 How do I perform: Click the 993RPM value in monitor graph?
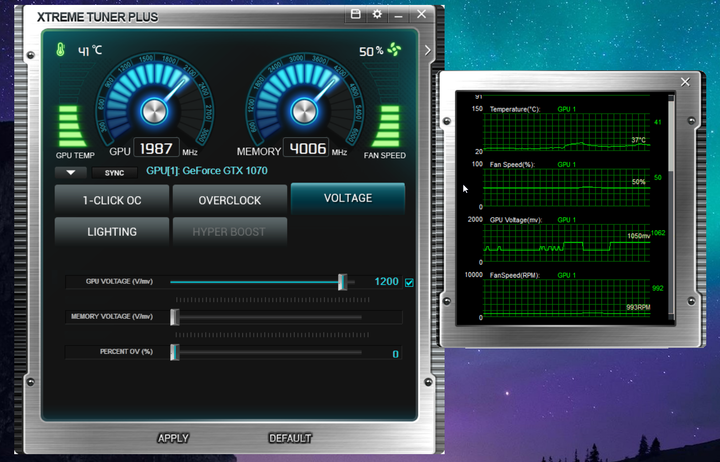[638, 307]
